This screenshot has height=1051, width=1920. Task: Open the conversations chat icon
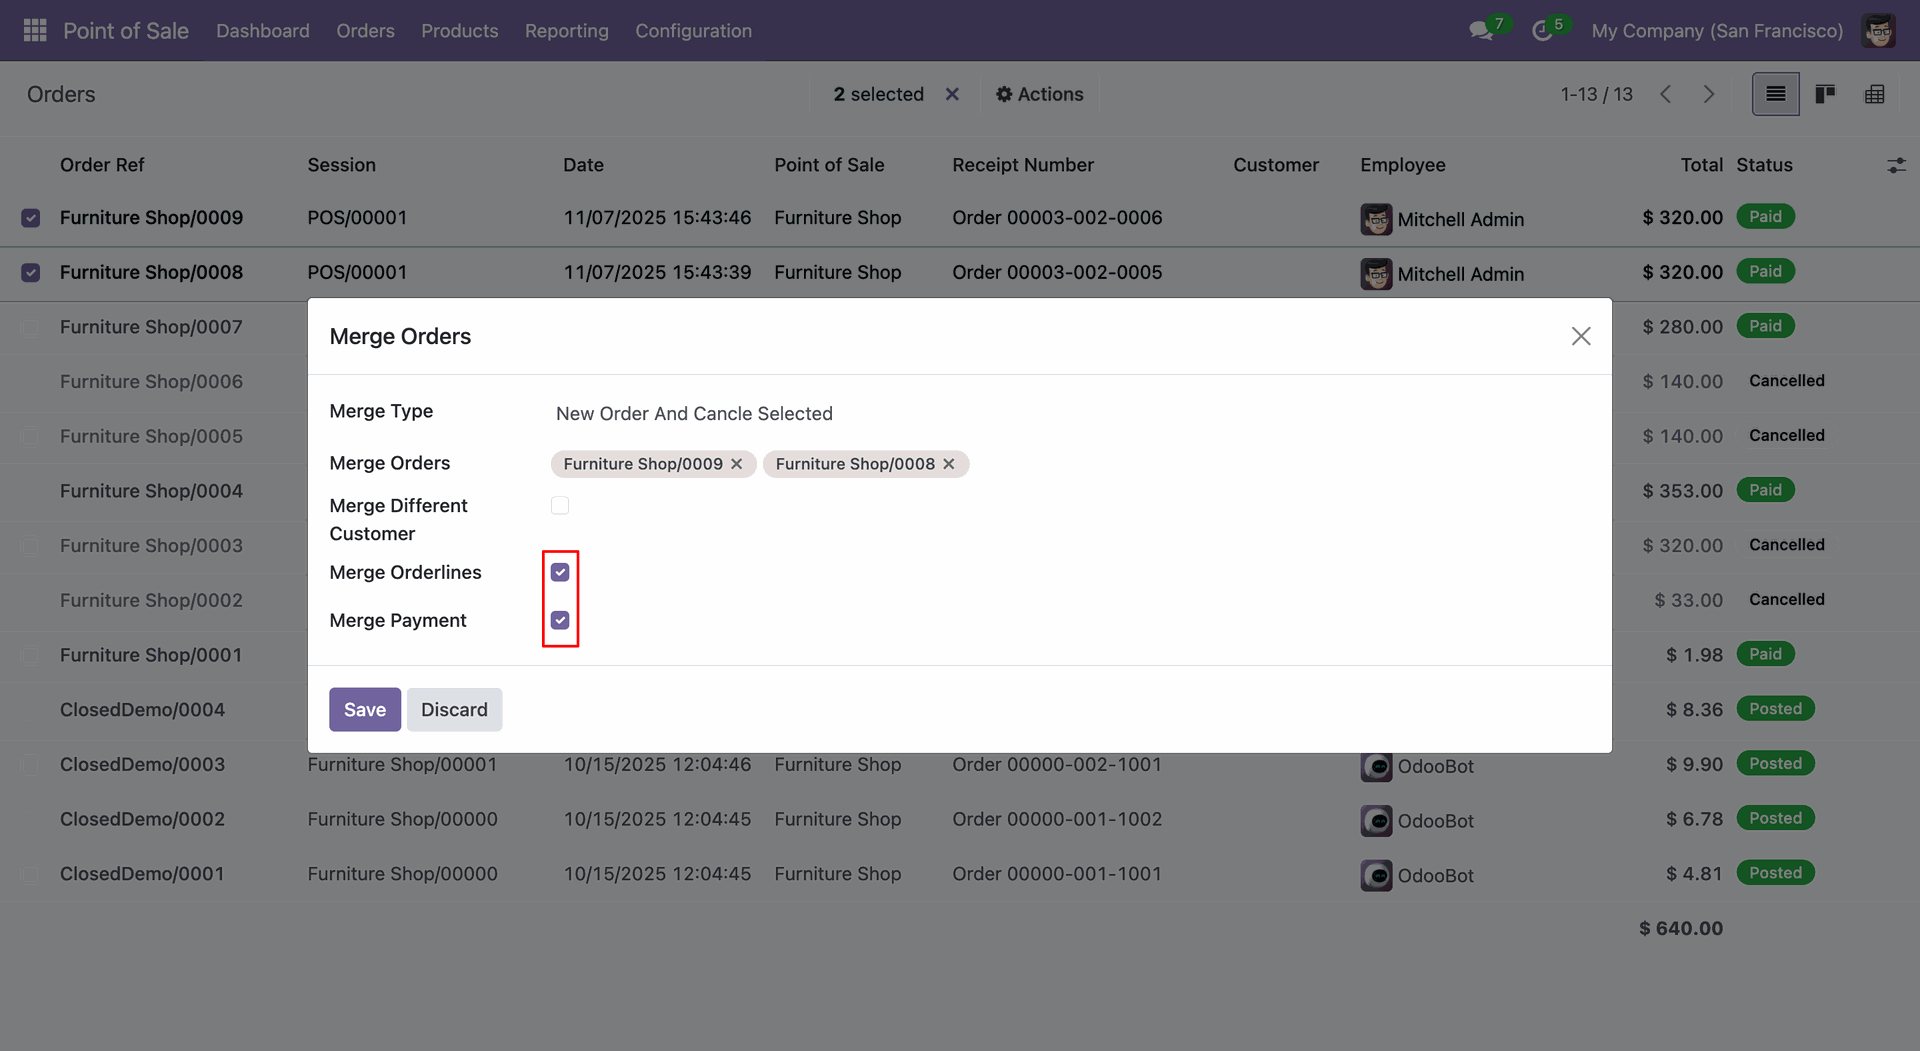1480,31
